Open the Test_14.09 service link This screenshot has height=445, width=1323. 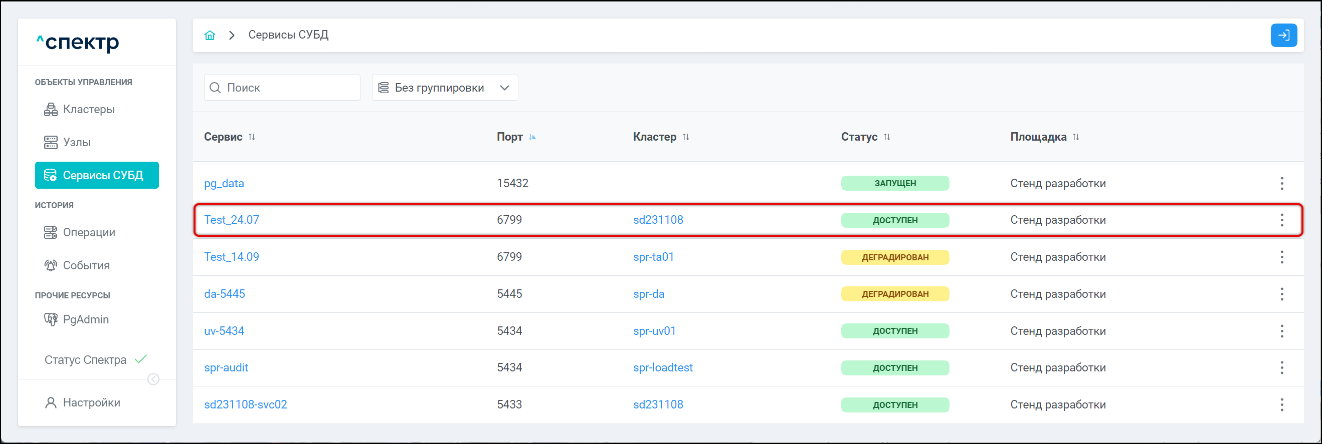[232, 257]
